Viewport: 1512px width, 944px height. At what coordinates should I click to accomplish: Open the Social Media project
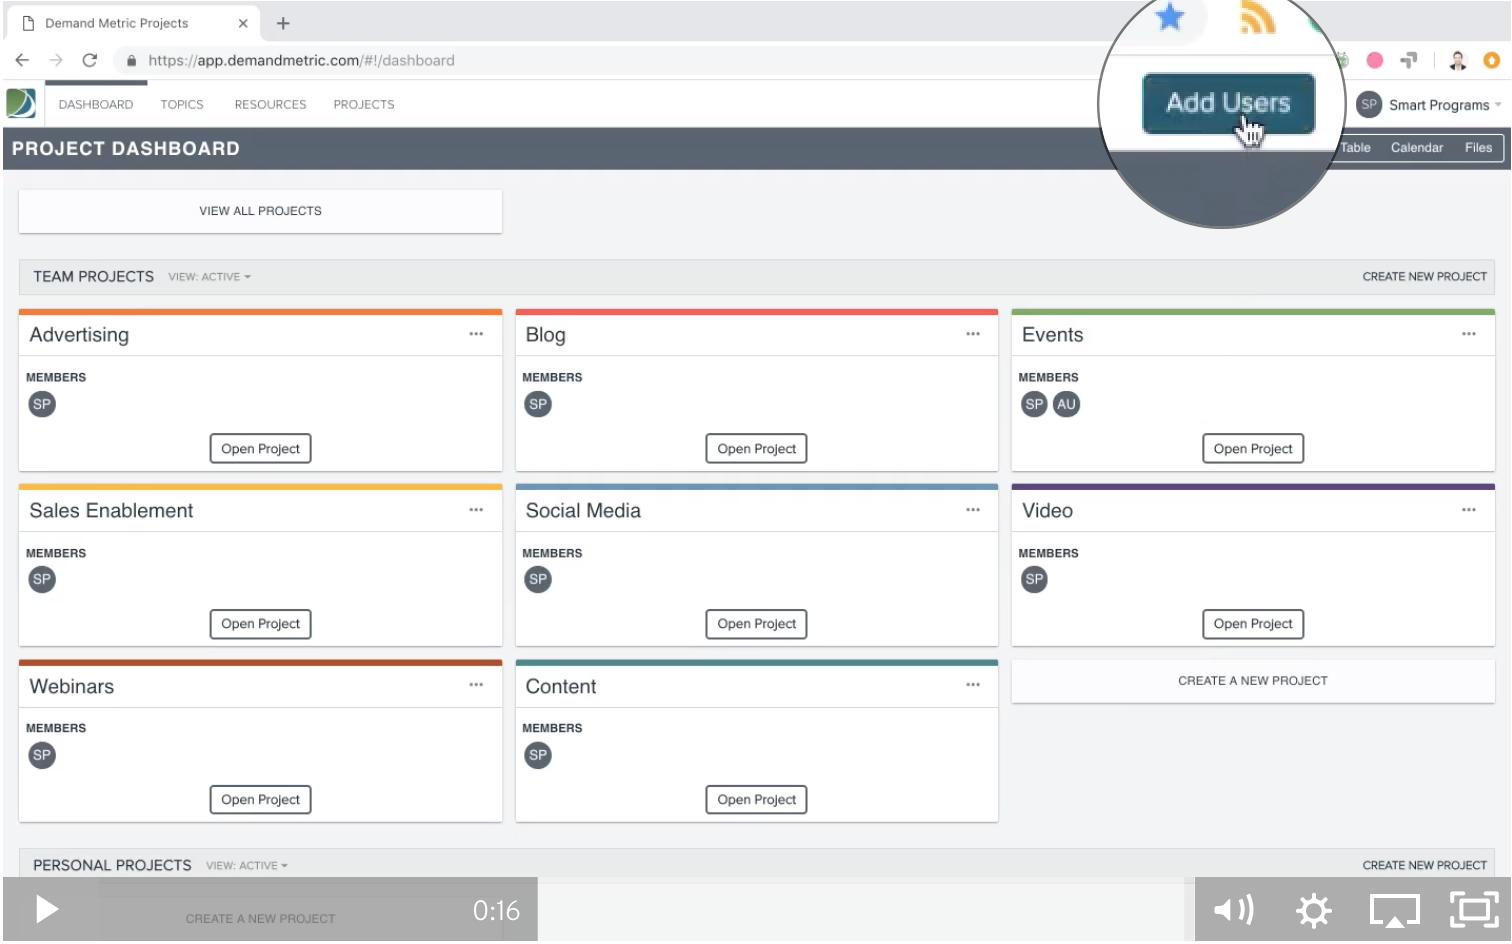pyautogui.click(x=756, y=624)
